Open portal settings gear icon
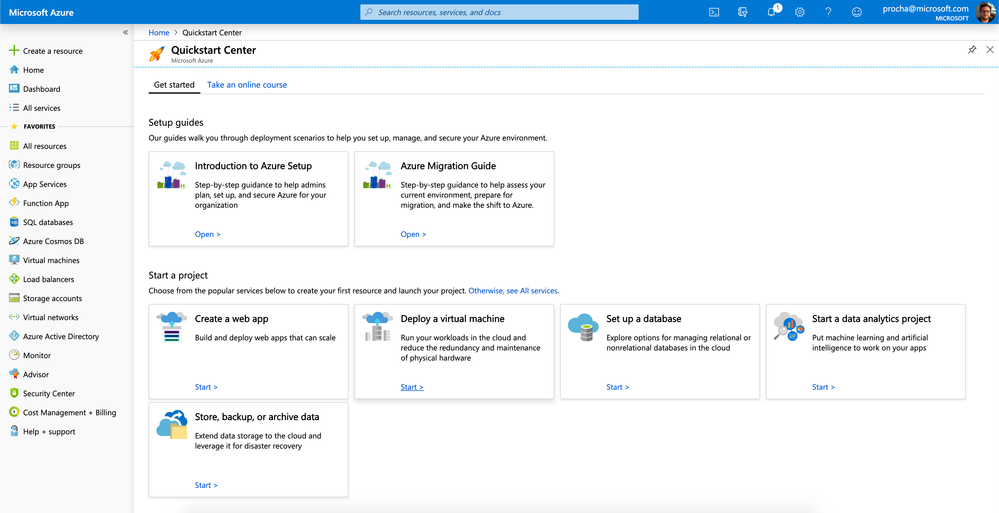Screen dimensions: 999x513 click(800, 12)
